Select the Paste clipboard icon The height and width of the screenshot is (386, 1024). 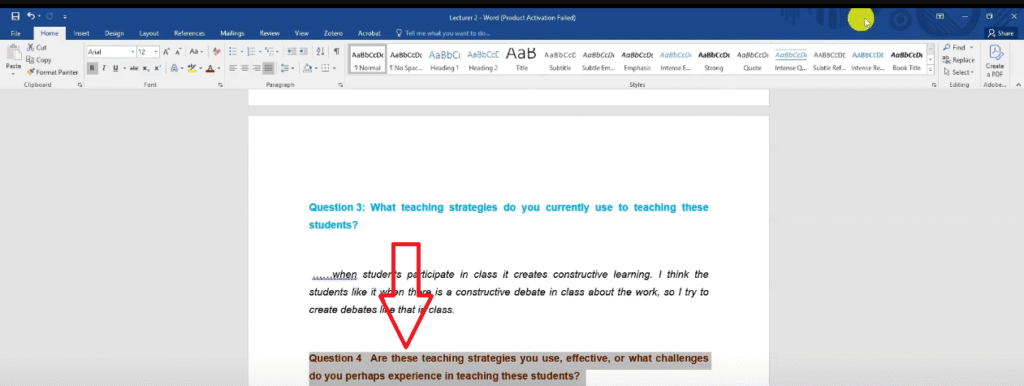pos(13,55)
